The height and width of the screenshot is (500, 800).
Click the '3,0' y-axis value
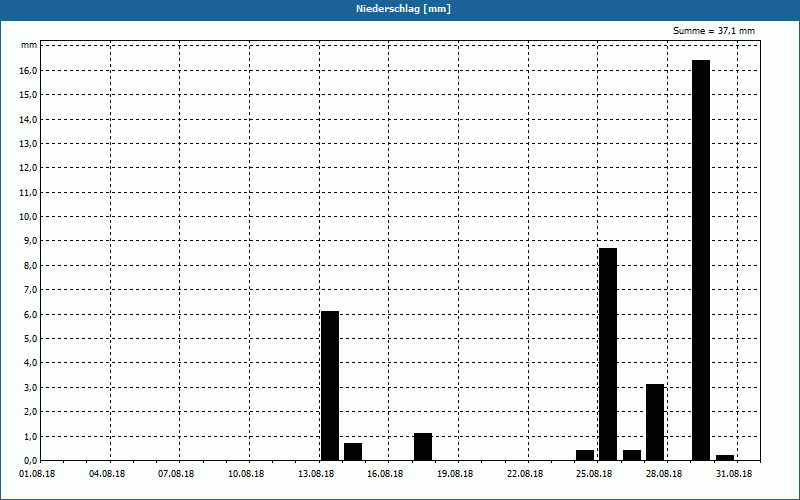(x=31, y=387)
